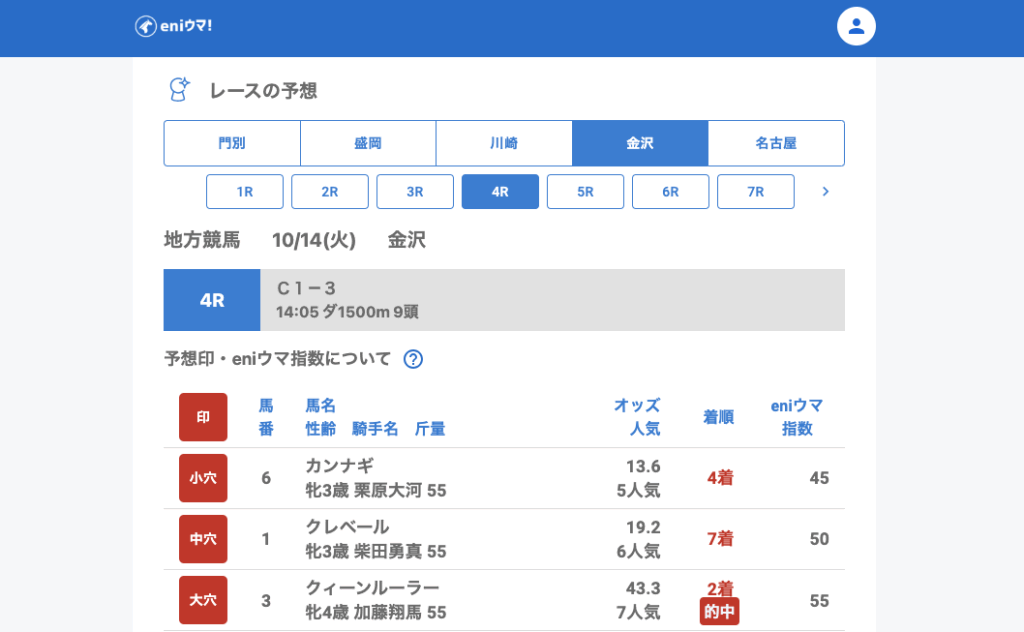The image size is (1024, 632).
Task: Open the help question mark icon
Action: click(413, 359)
